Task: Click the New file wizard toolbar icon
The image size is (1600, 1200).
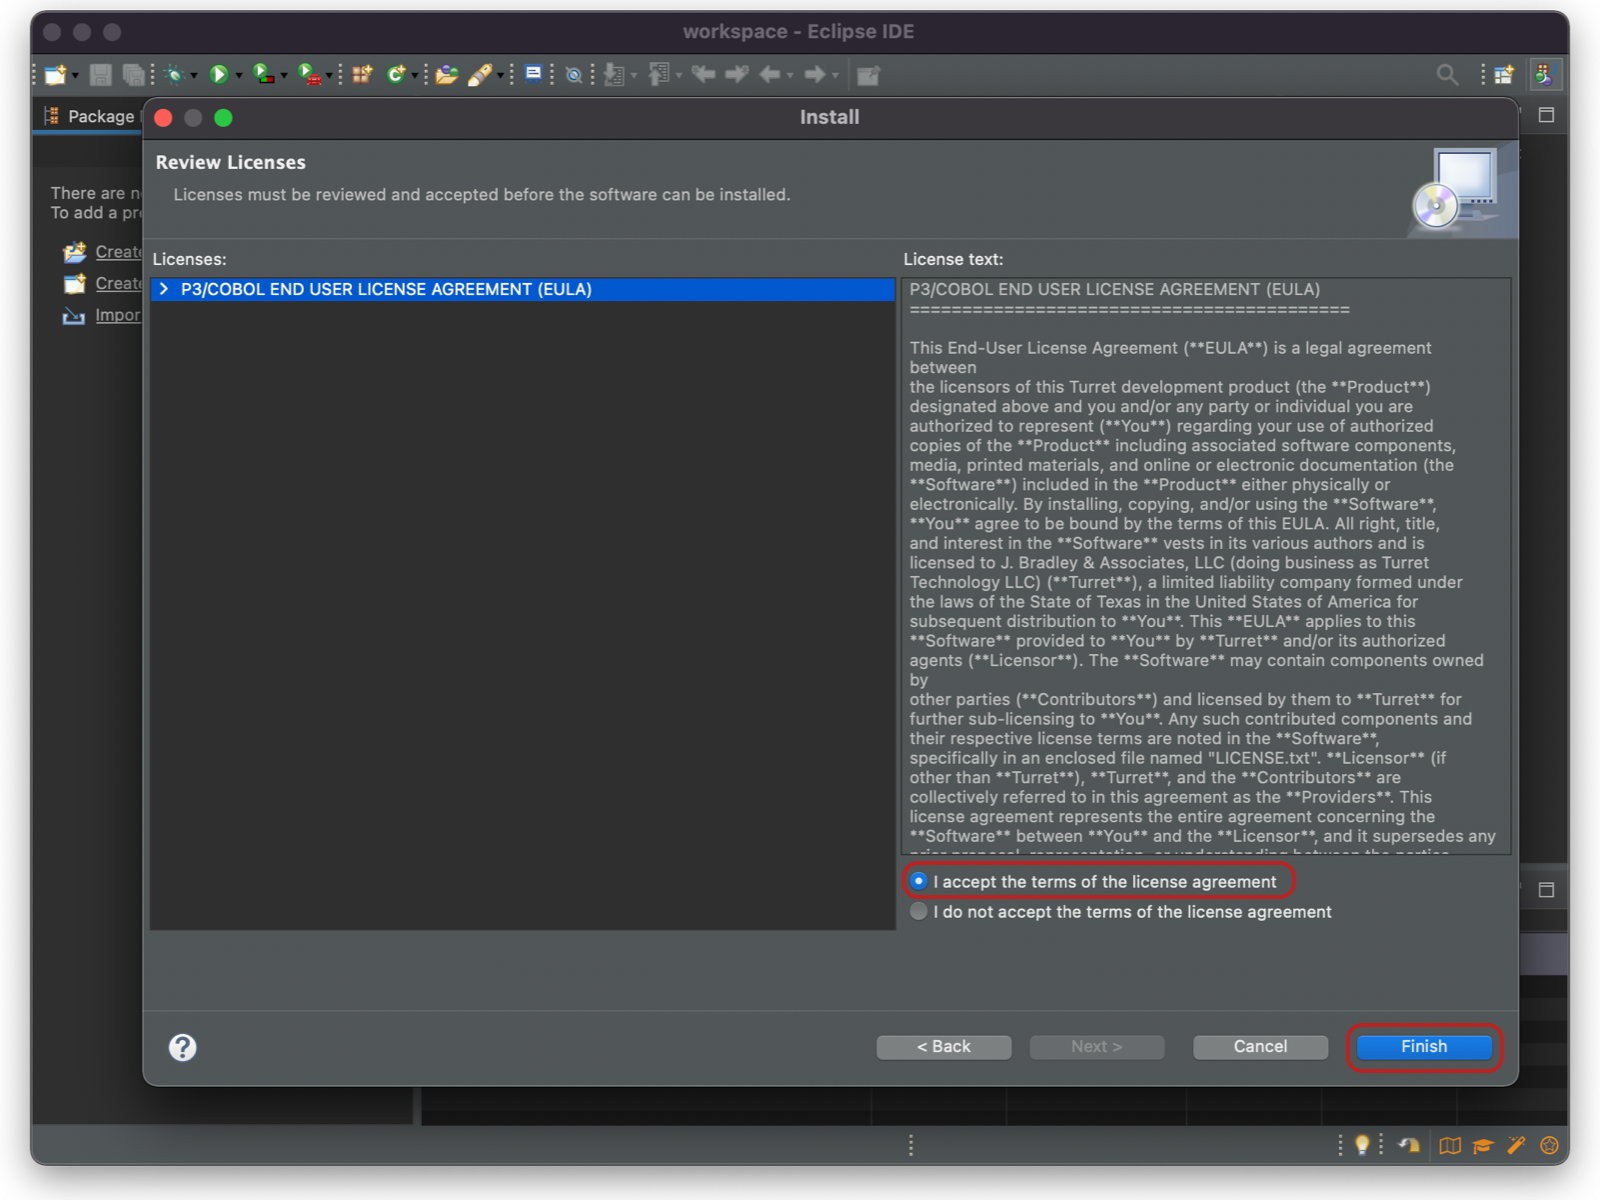Action: [x=55, y=75]
